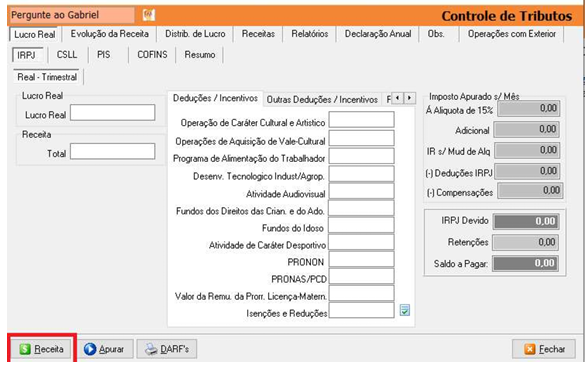The width and height of the screenshot is (588, 365).
Task: Click the Apurar button
Action: pos(105,349)
